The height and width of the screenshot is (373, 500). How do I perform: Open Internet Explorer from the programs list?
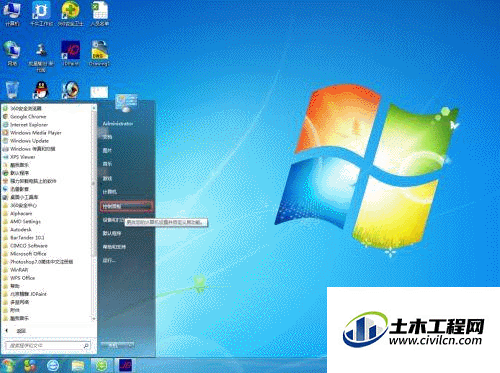(29, 125)
